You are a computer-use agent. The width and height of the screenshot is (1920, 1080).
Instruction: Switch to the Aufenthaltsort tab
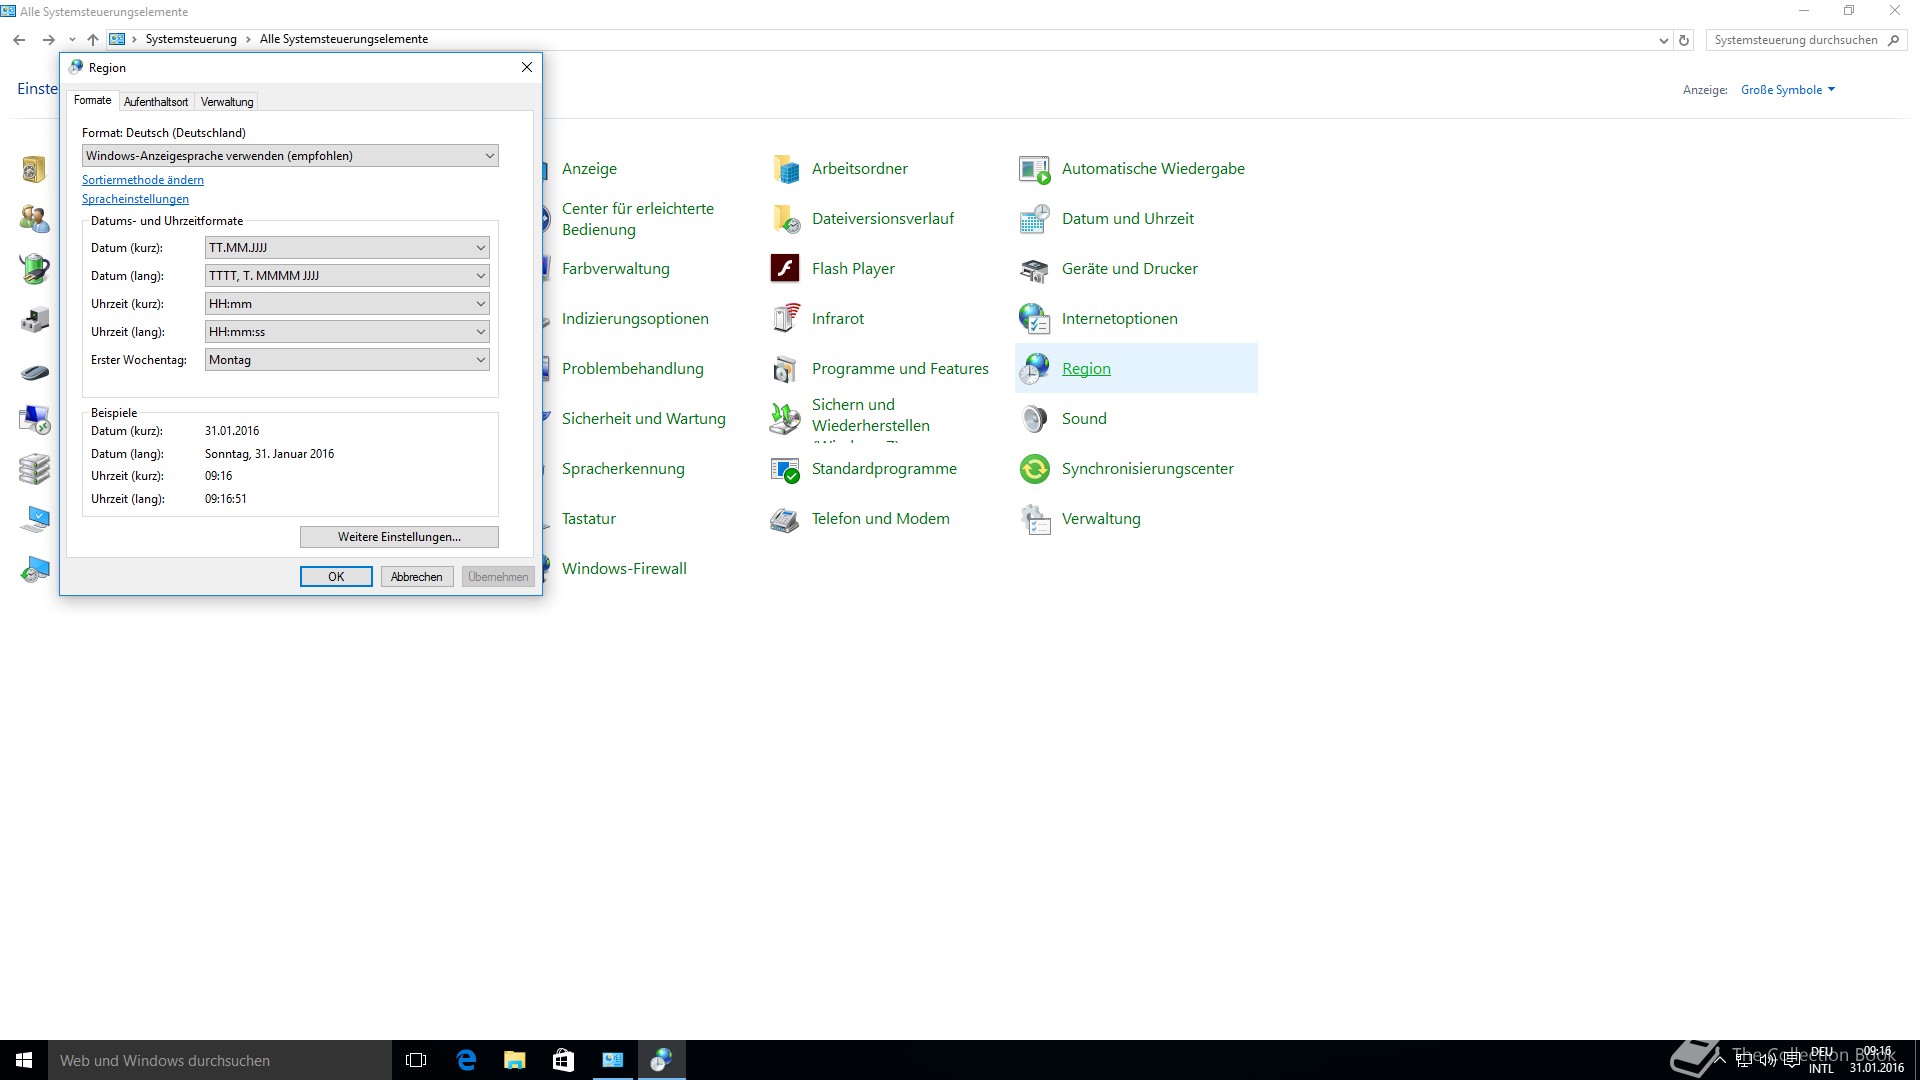coord(156,102)
